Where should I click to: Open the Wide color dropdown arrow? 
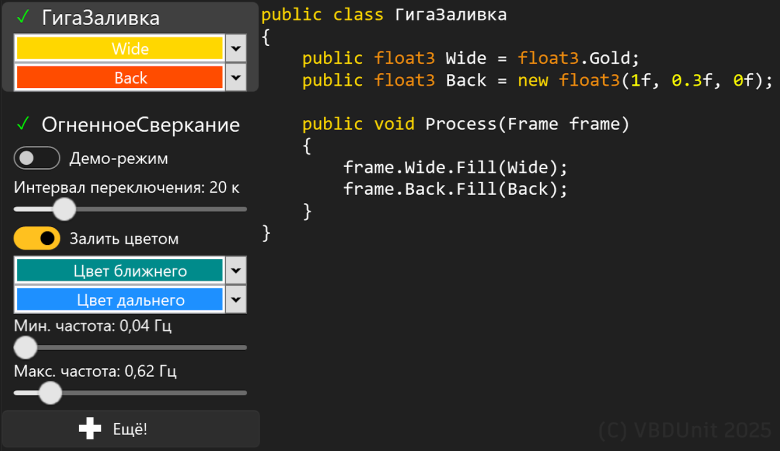(236, 48)
